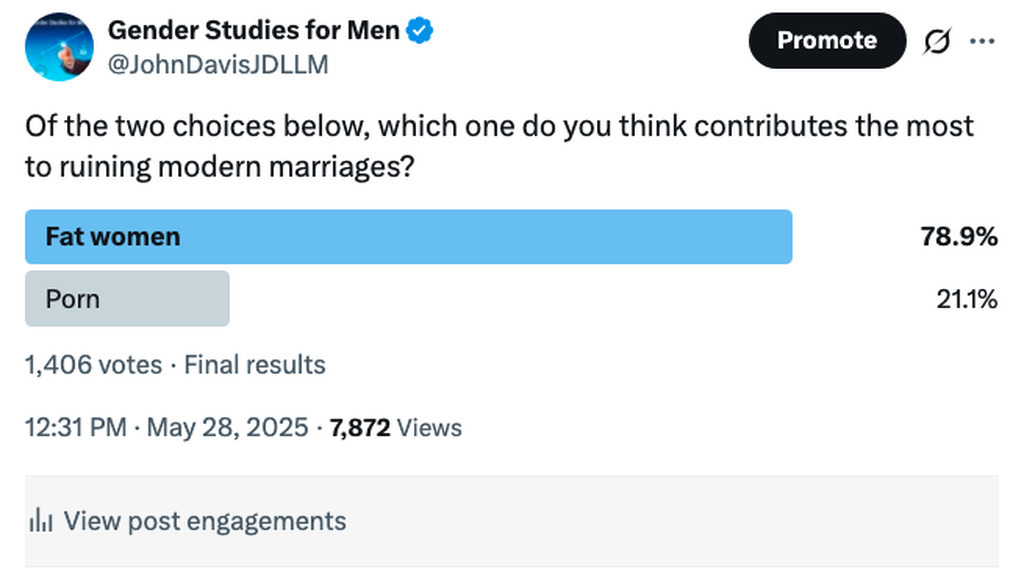Click the May 28, 2025 date
Image resolution: width=1024 pixels, height=580 pixels.
tap(227, 428)
